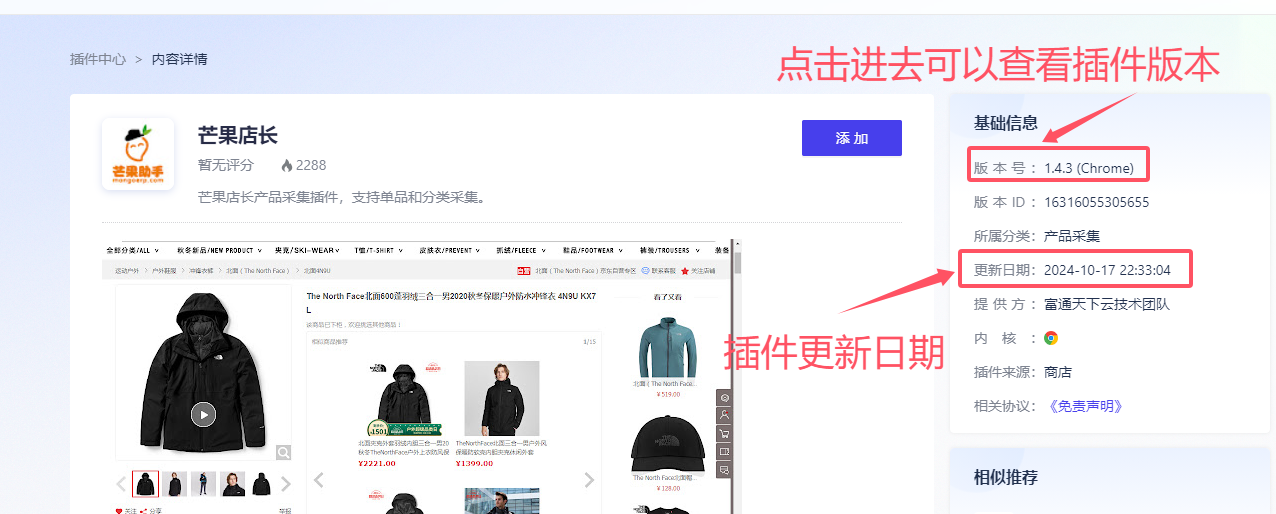Click the headset customer service icon in the side toolbar

click(724, 398)
